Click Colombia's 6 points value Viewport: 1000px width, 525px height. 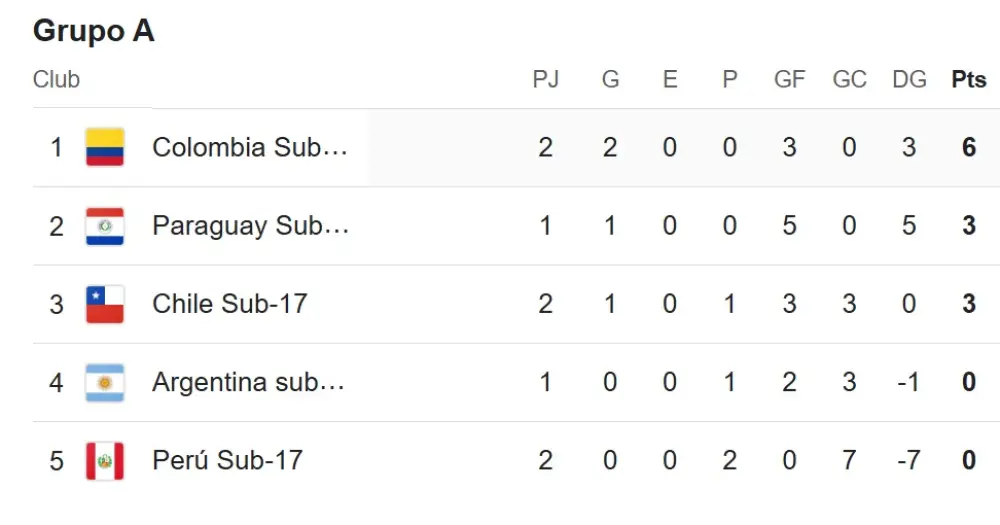coord(969,147)
